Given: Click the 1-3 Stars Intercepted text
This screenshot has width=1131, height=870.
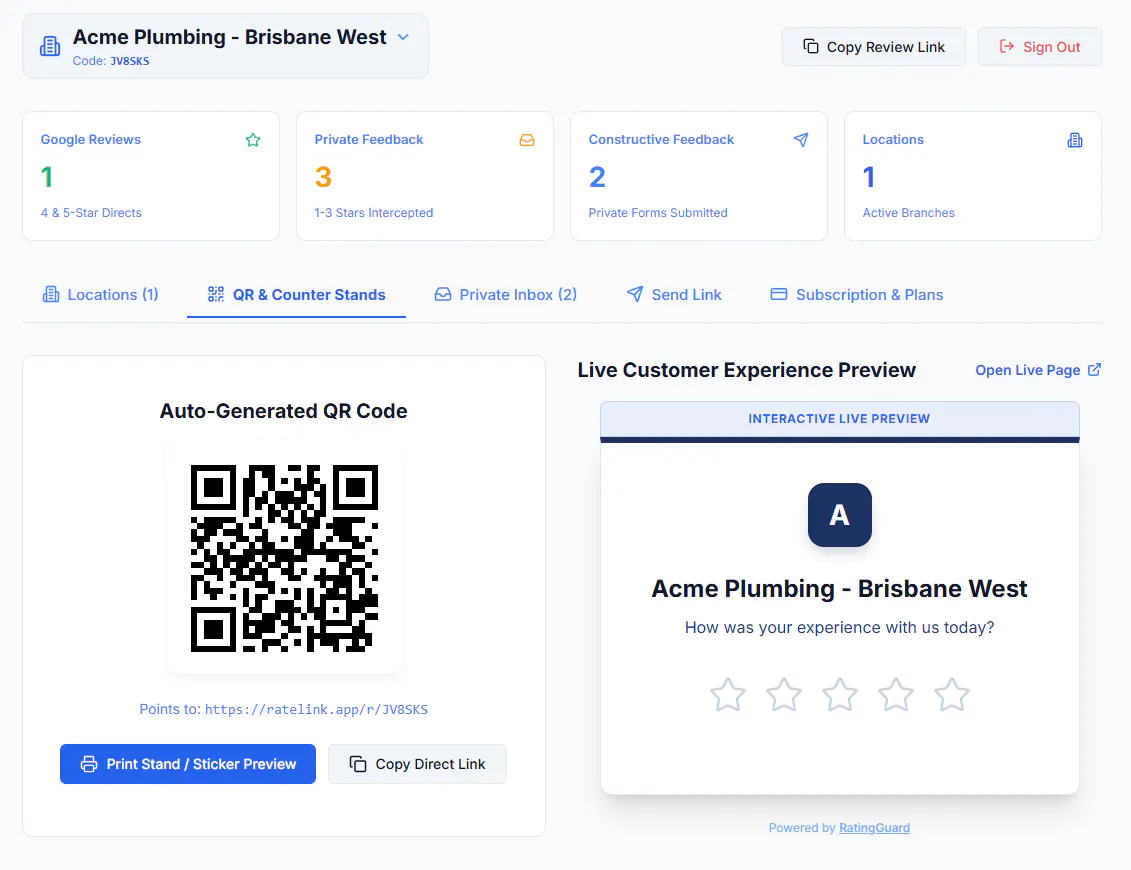Looking at the screenshot, I should pyautogui.click(x=374, y=213).
